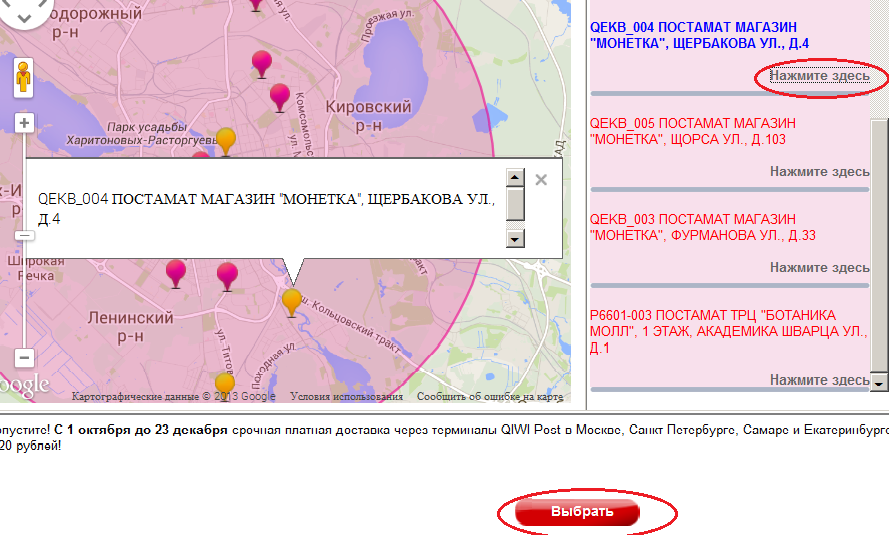Click Нажмите здесь under P6601-003

pyautogui.click(x=819, y=380)
